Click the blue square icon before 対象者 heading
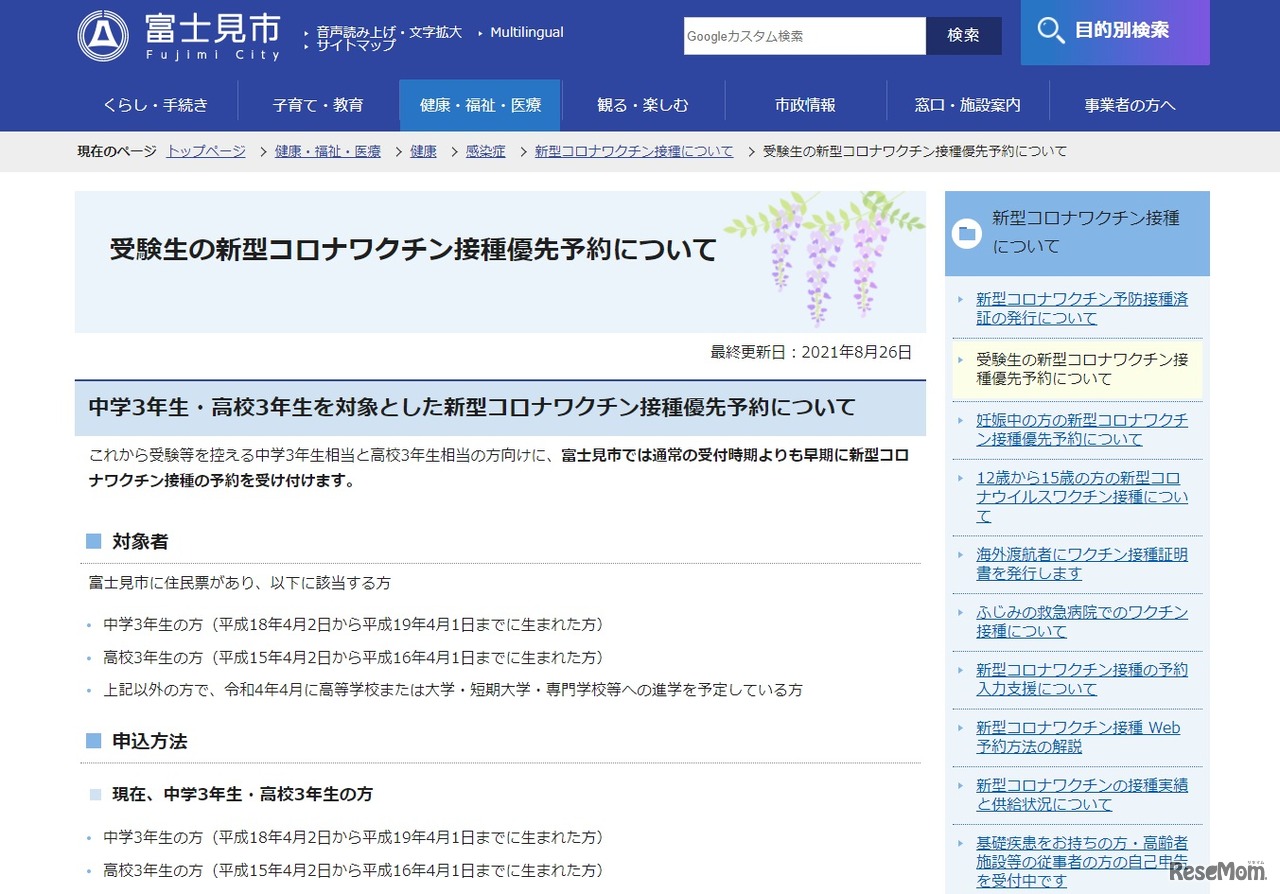The height and width of the screenshot is (894, 1280). [x=94, y=541]
